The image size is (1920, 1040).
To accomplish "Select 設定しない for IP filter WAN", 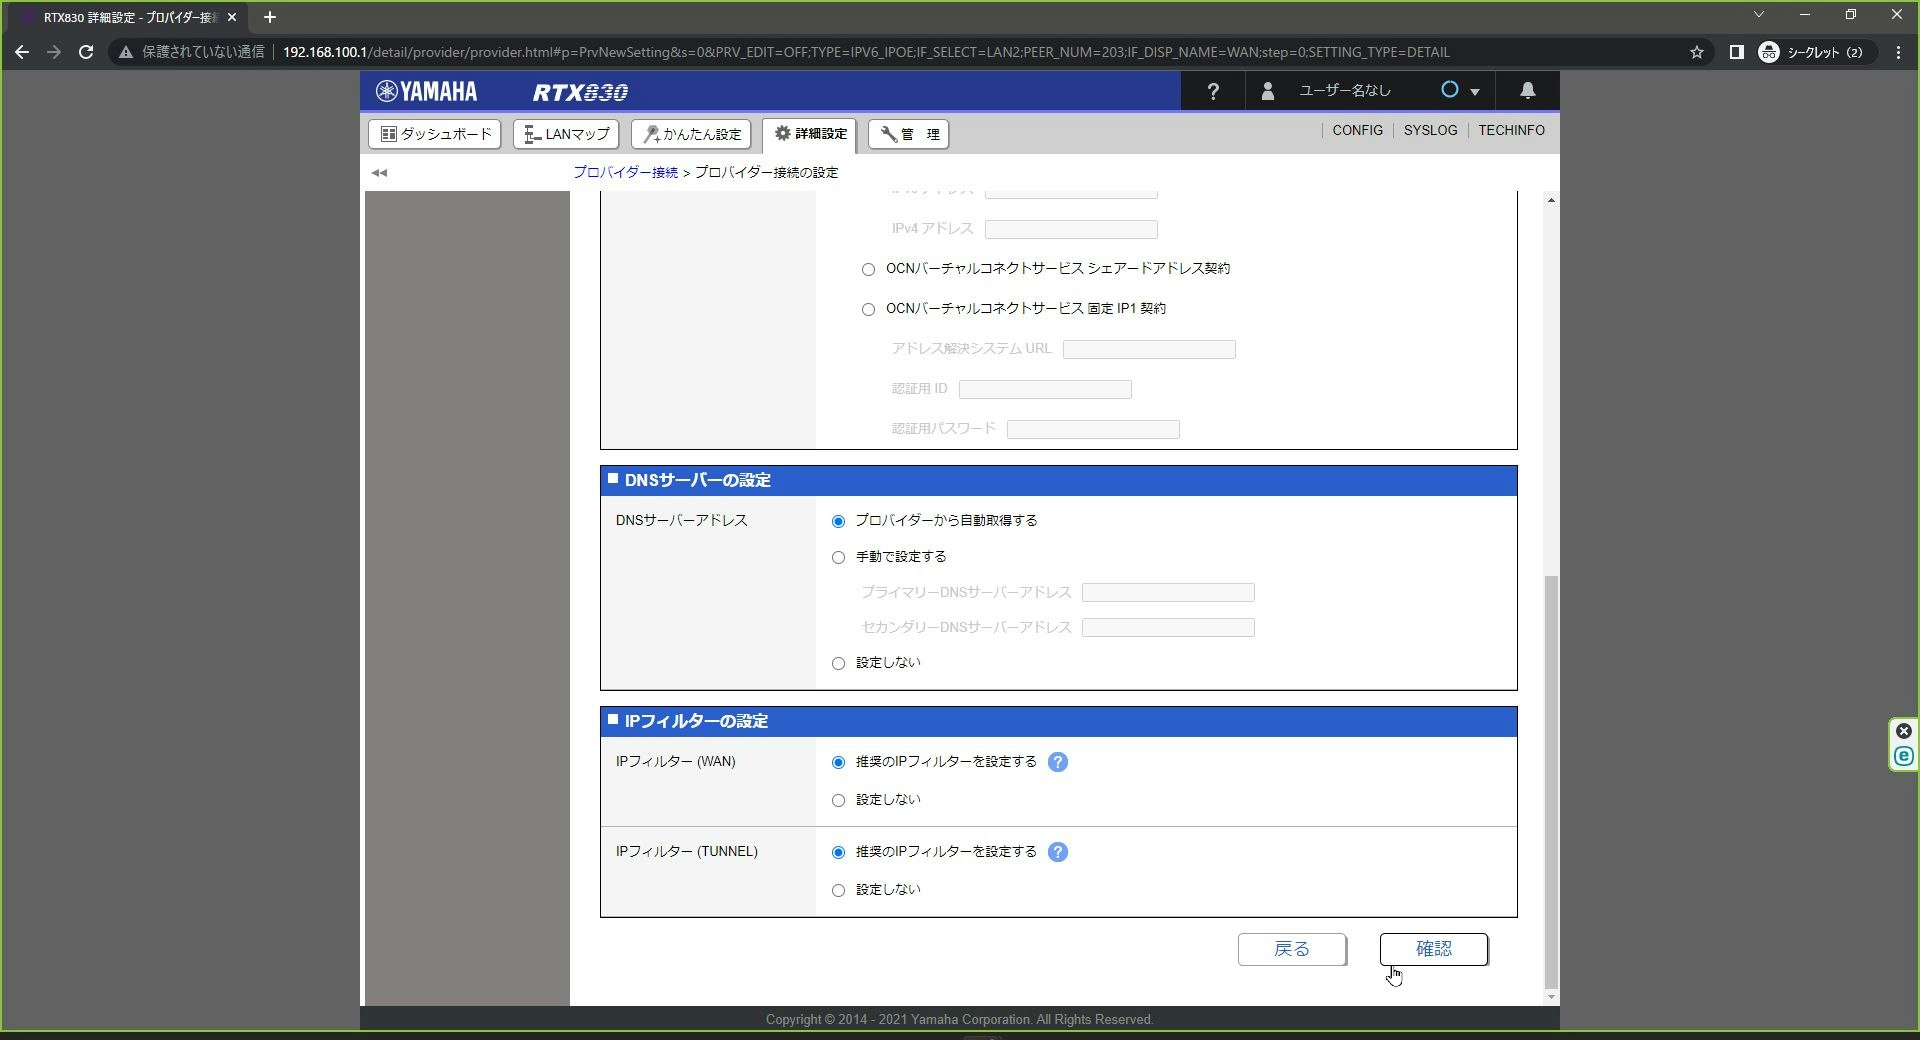I will tap(838, 800).
